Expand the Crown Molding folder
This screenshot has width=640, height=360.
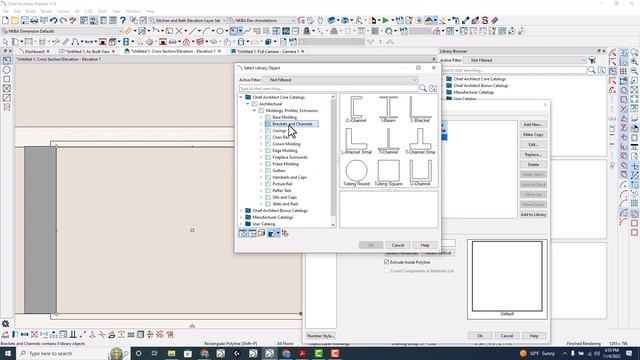261,144
